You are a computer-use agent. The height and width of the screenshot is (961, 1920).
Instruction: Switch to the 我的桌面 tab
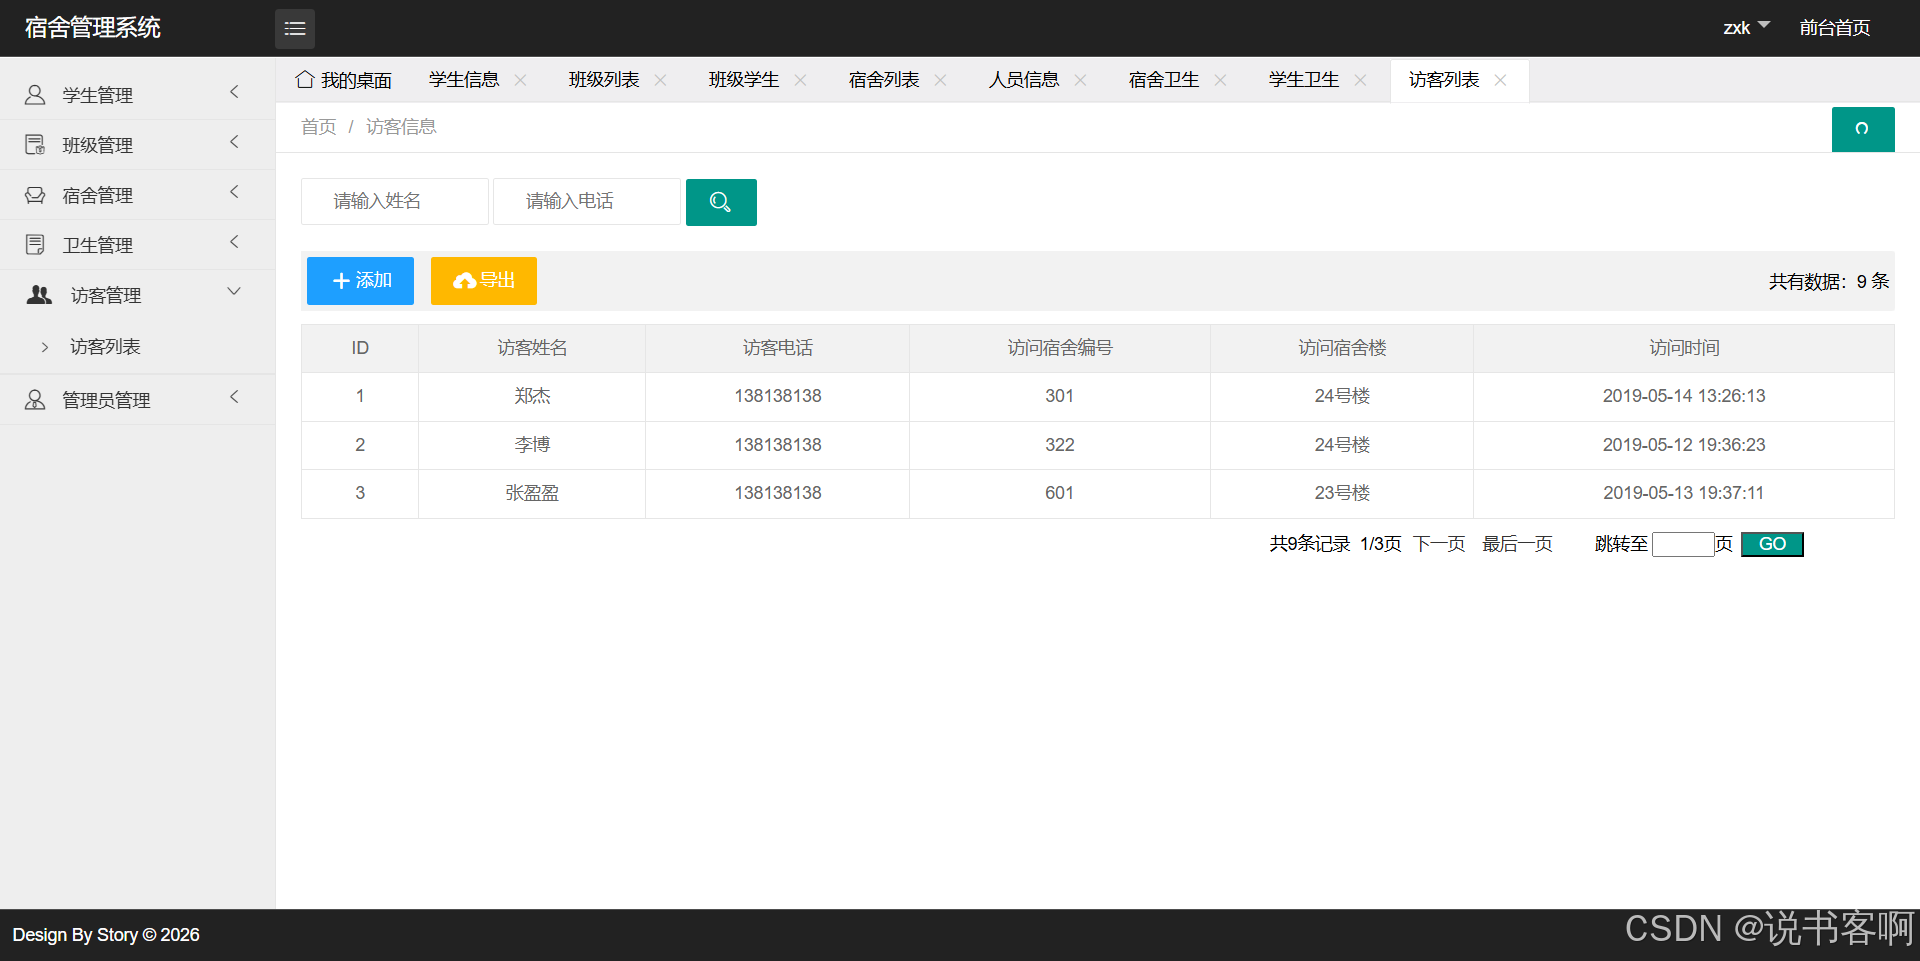[344, 80]
